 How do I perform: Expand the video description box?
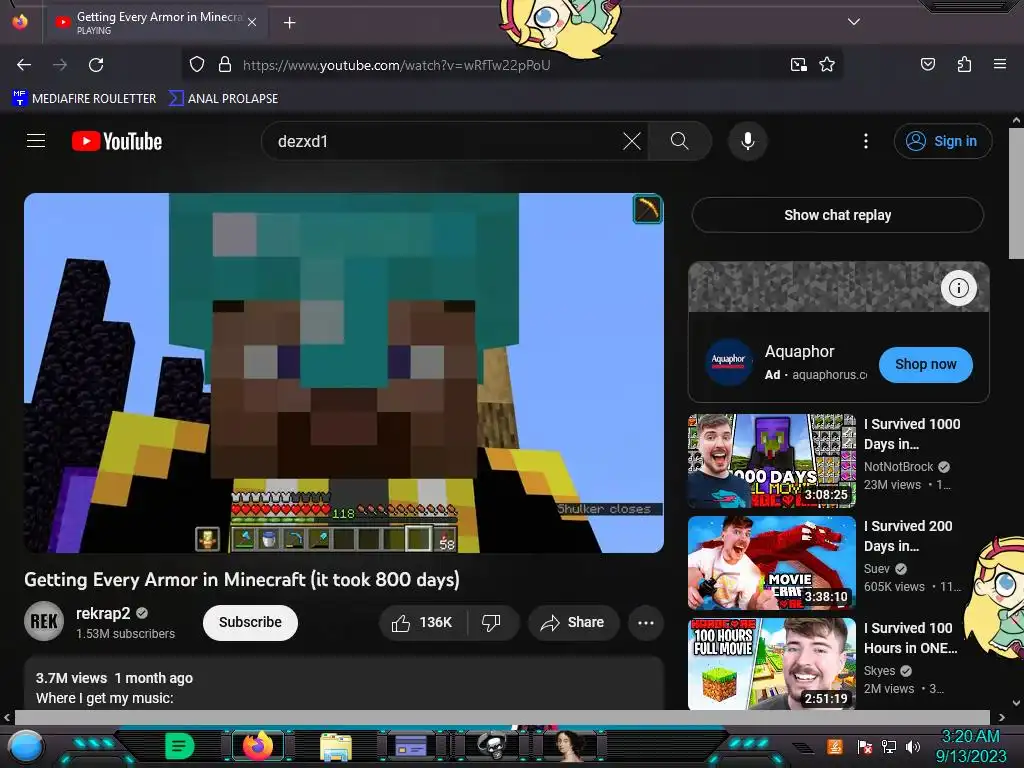click(x=344, y=683)
